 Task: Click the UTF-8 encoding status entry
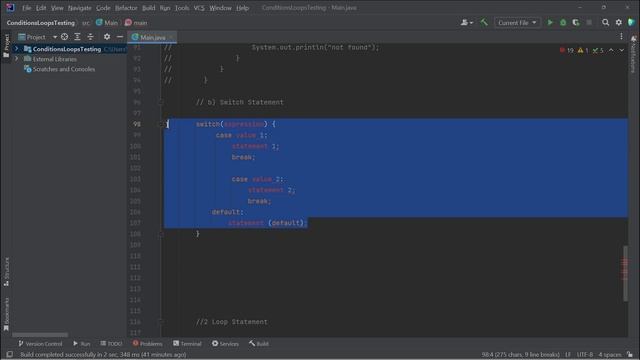(585, 355)
